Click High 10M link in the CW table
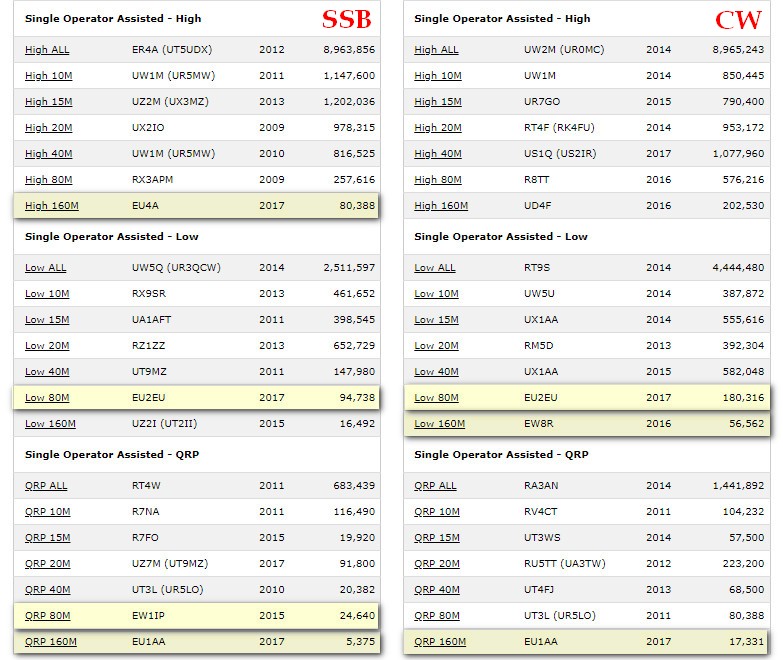Screen dimensions: 783x660 437,76
